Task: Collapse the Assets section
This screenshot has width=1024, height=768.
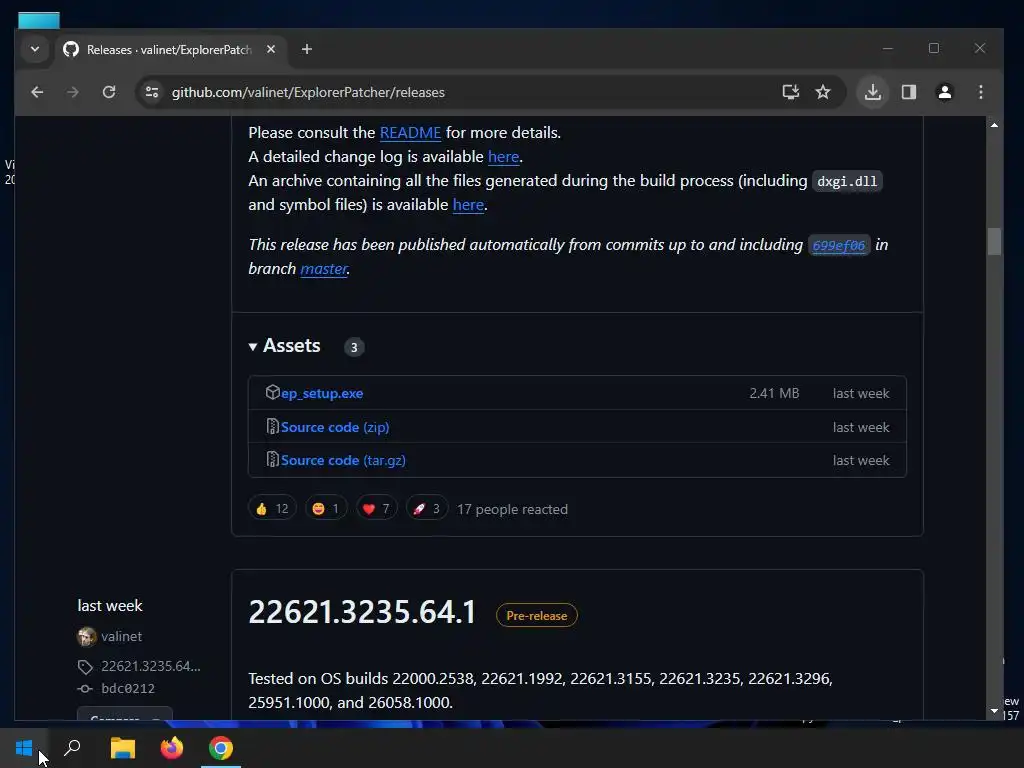Action: [284, 345]
